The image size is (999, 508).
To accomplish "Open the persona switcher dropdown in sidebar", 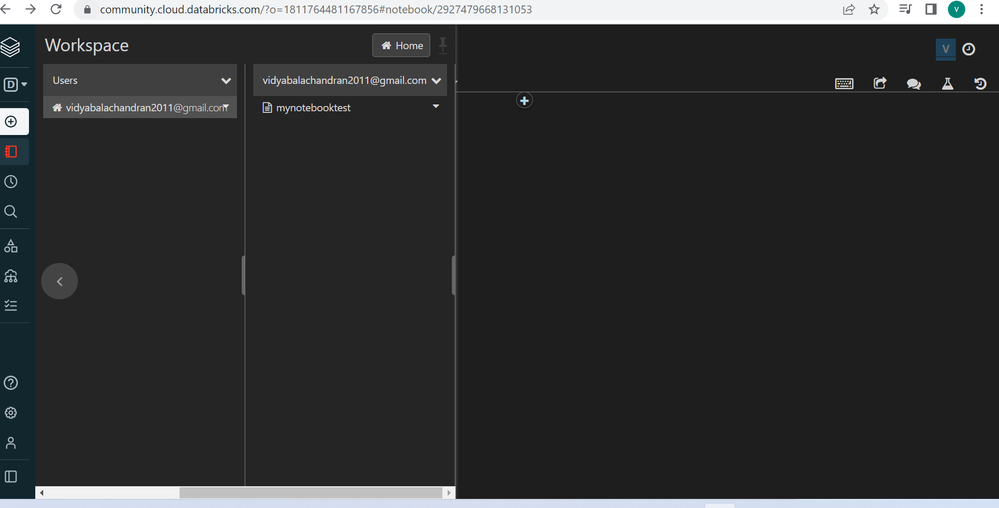I will (x=14, y=84).
